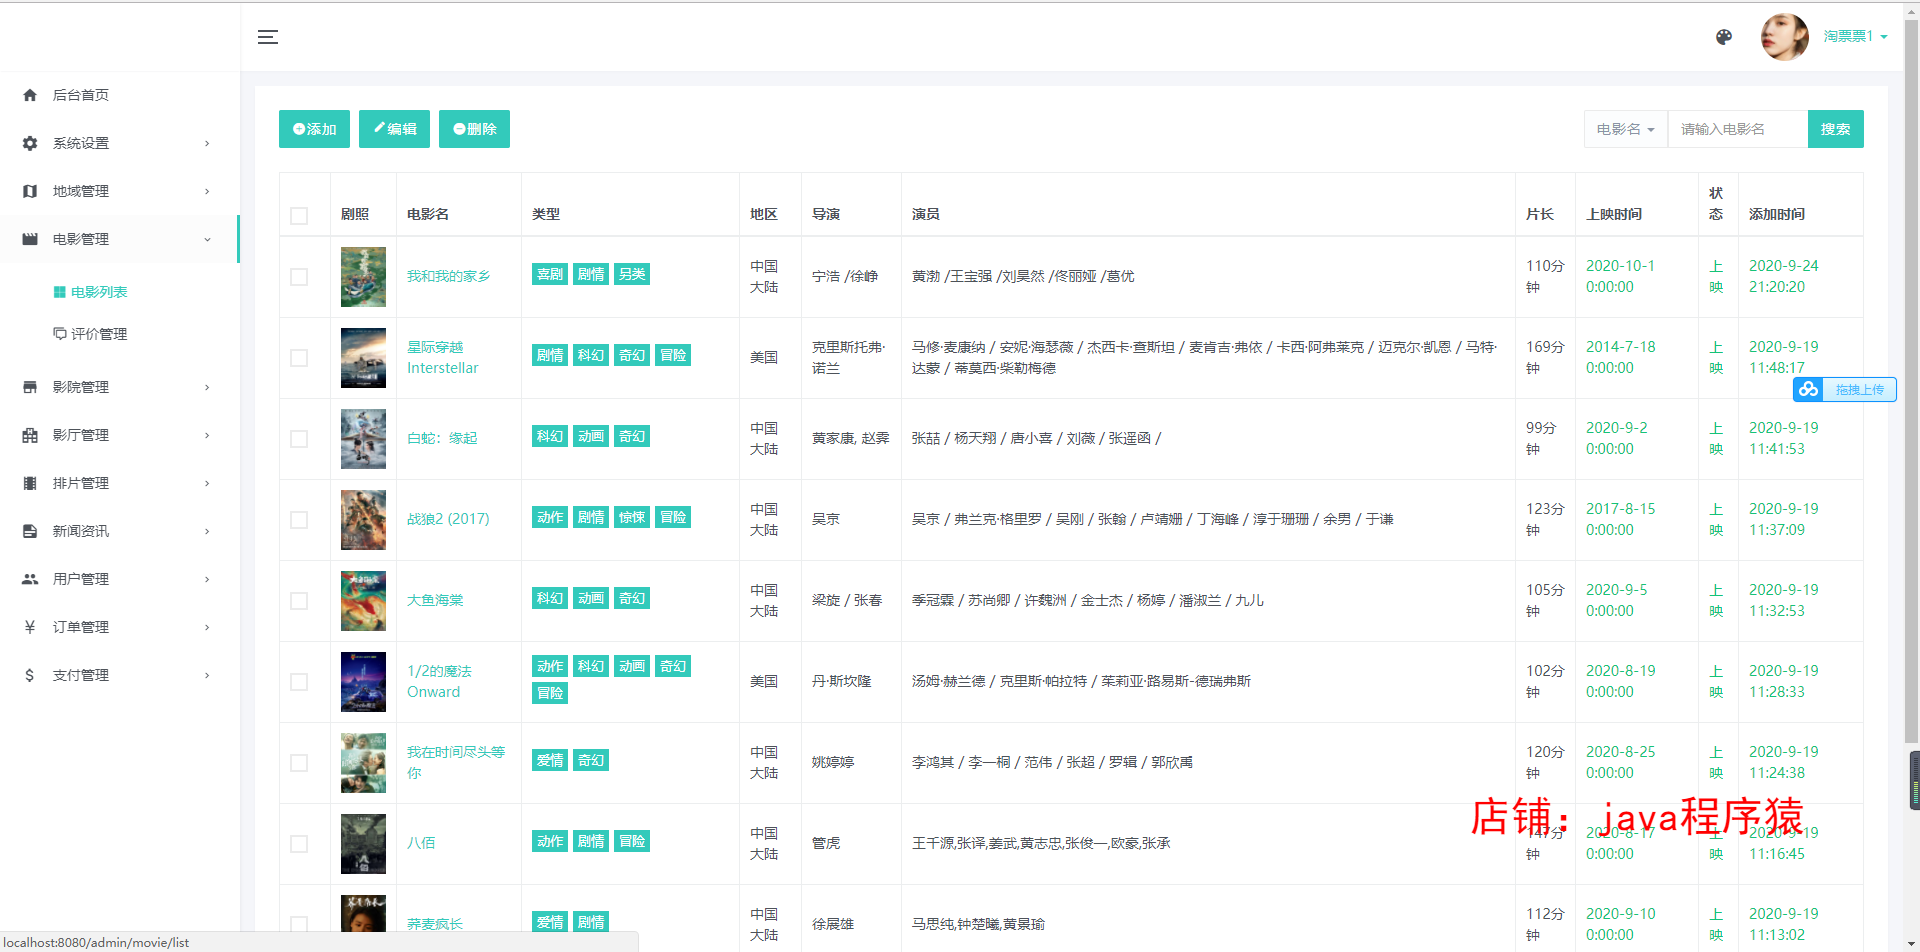This screenshot has height=952, width=1920.
Task: Check the row checkbox for 大鱼海棠
Action: click(299, 601)
